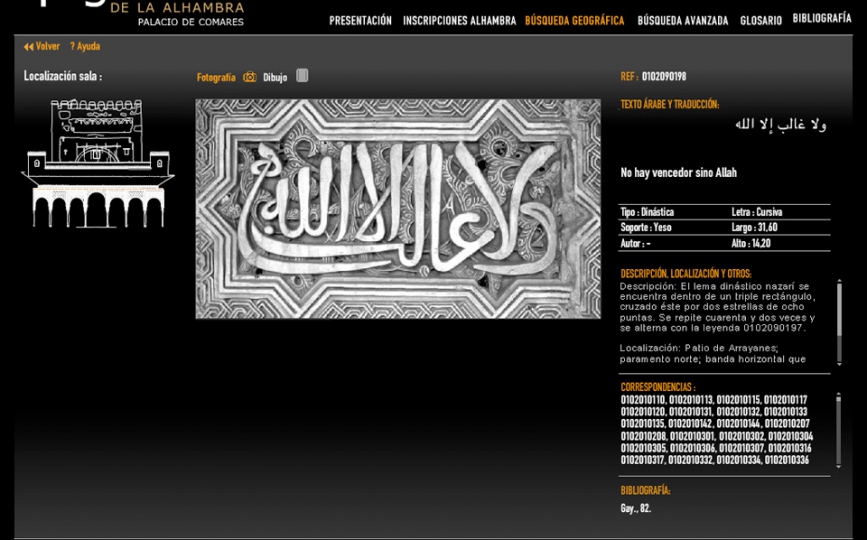Click the Volver back link
Viewport: 867px width, 540px height.
coord(48,46)
